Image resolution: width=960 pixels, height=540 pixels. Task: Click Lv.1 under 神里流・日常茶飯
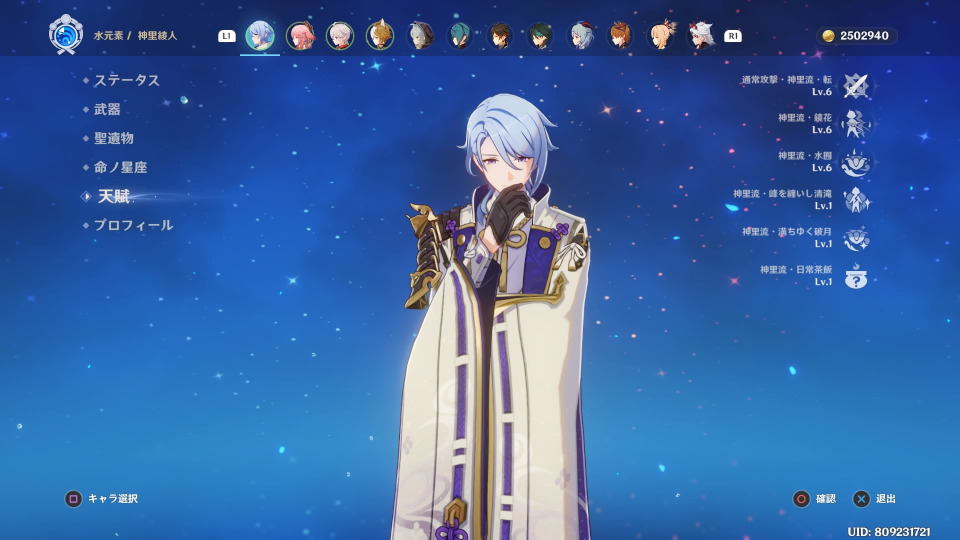pos(823,282)
